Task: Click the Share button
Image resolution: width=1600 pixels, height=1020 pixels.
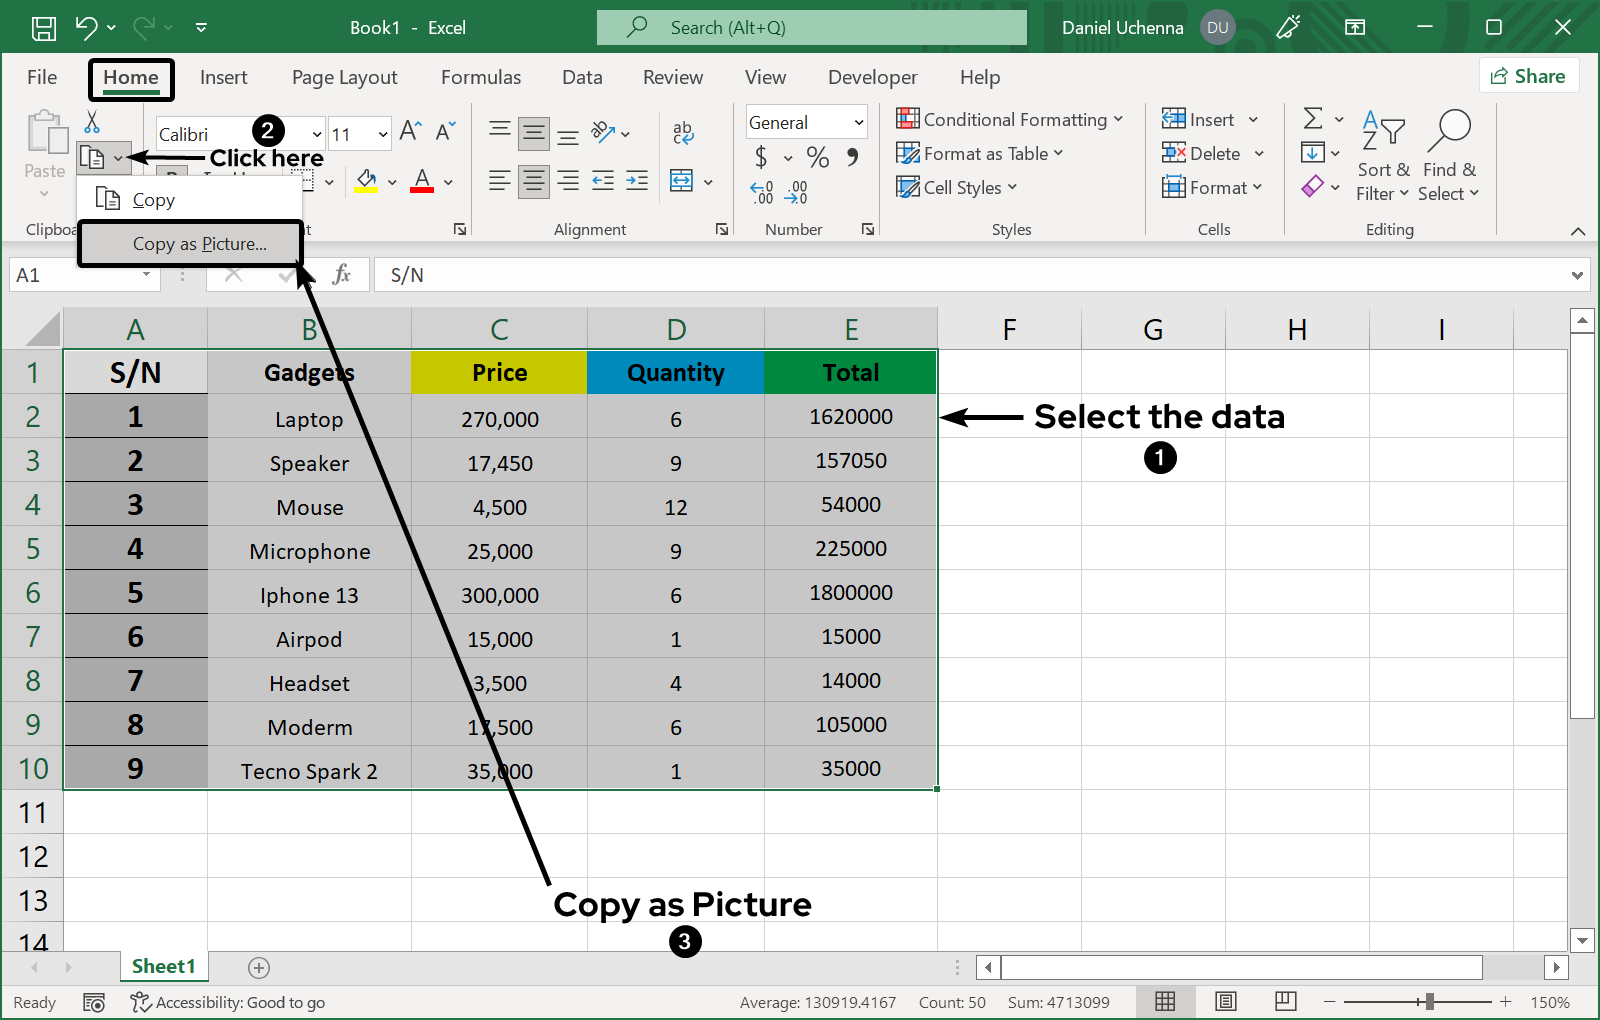Action: [x=1529, y=75]
